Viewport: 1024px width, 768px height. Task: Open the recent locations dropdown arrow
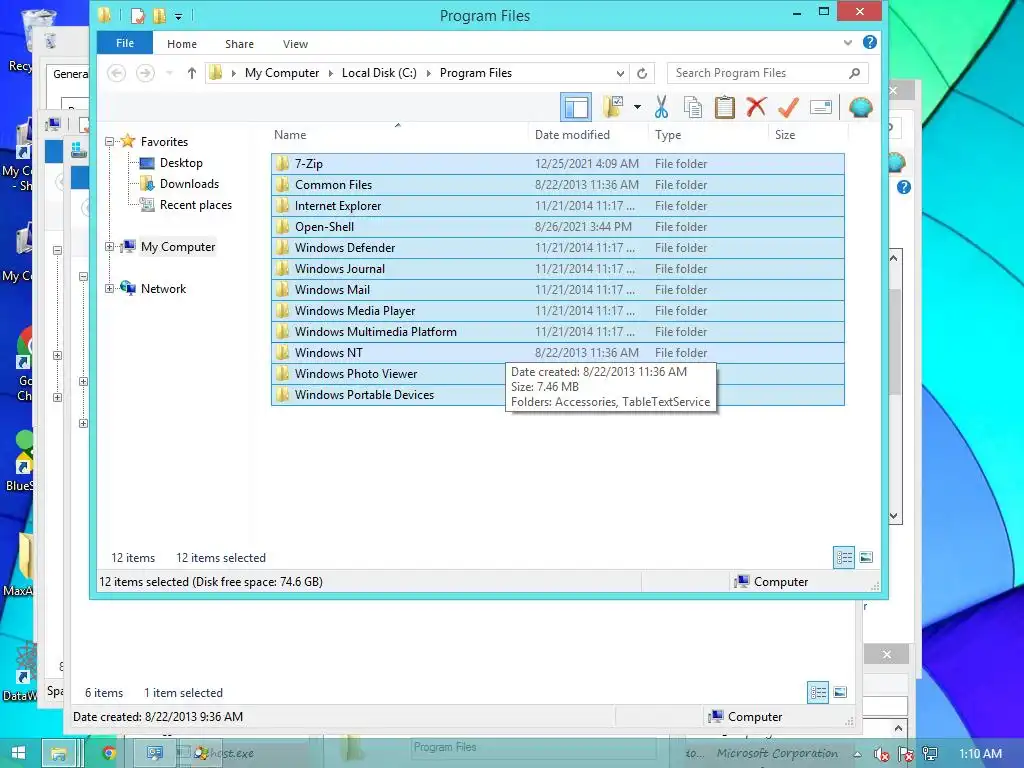169,73
